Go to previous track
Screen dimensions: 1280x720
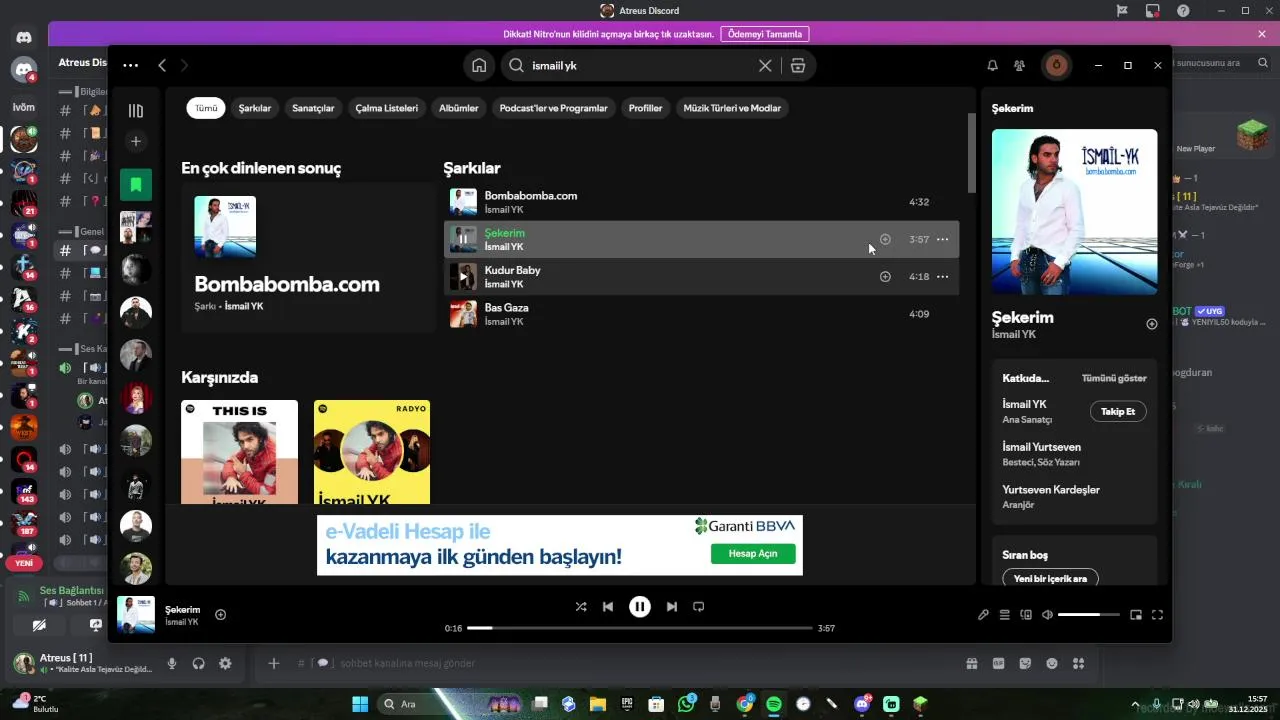(608, 606)
